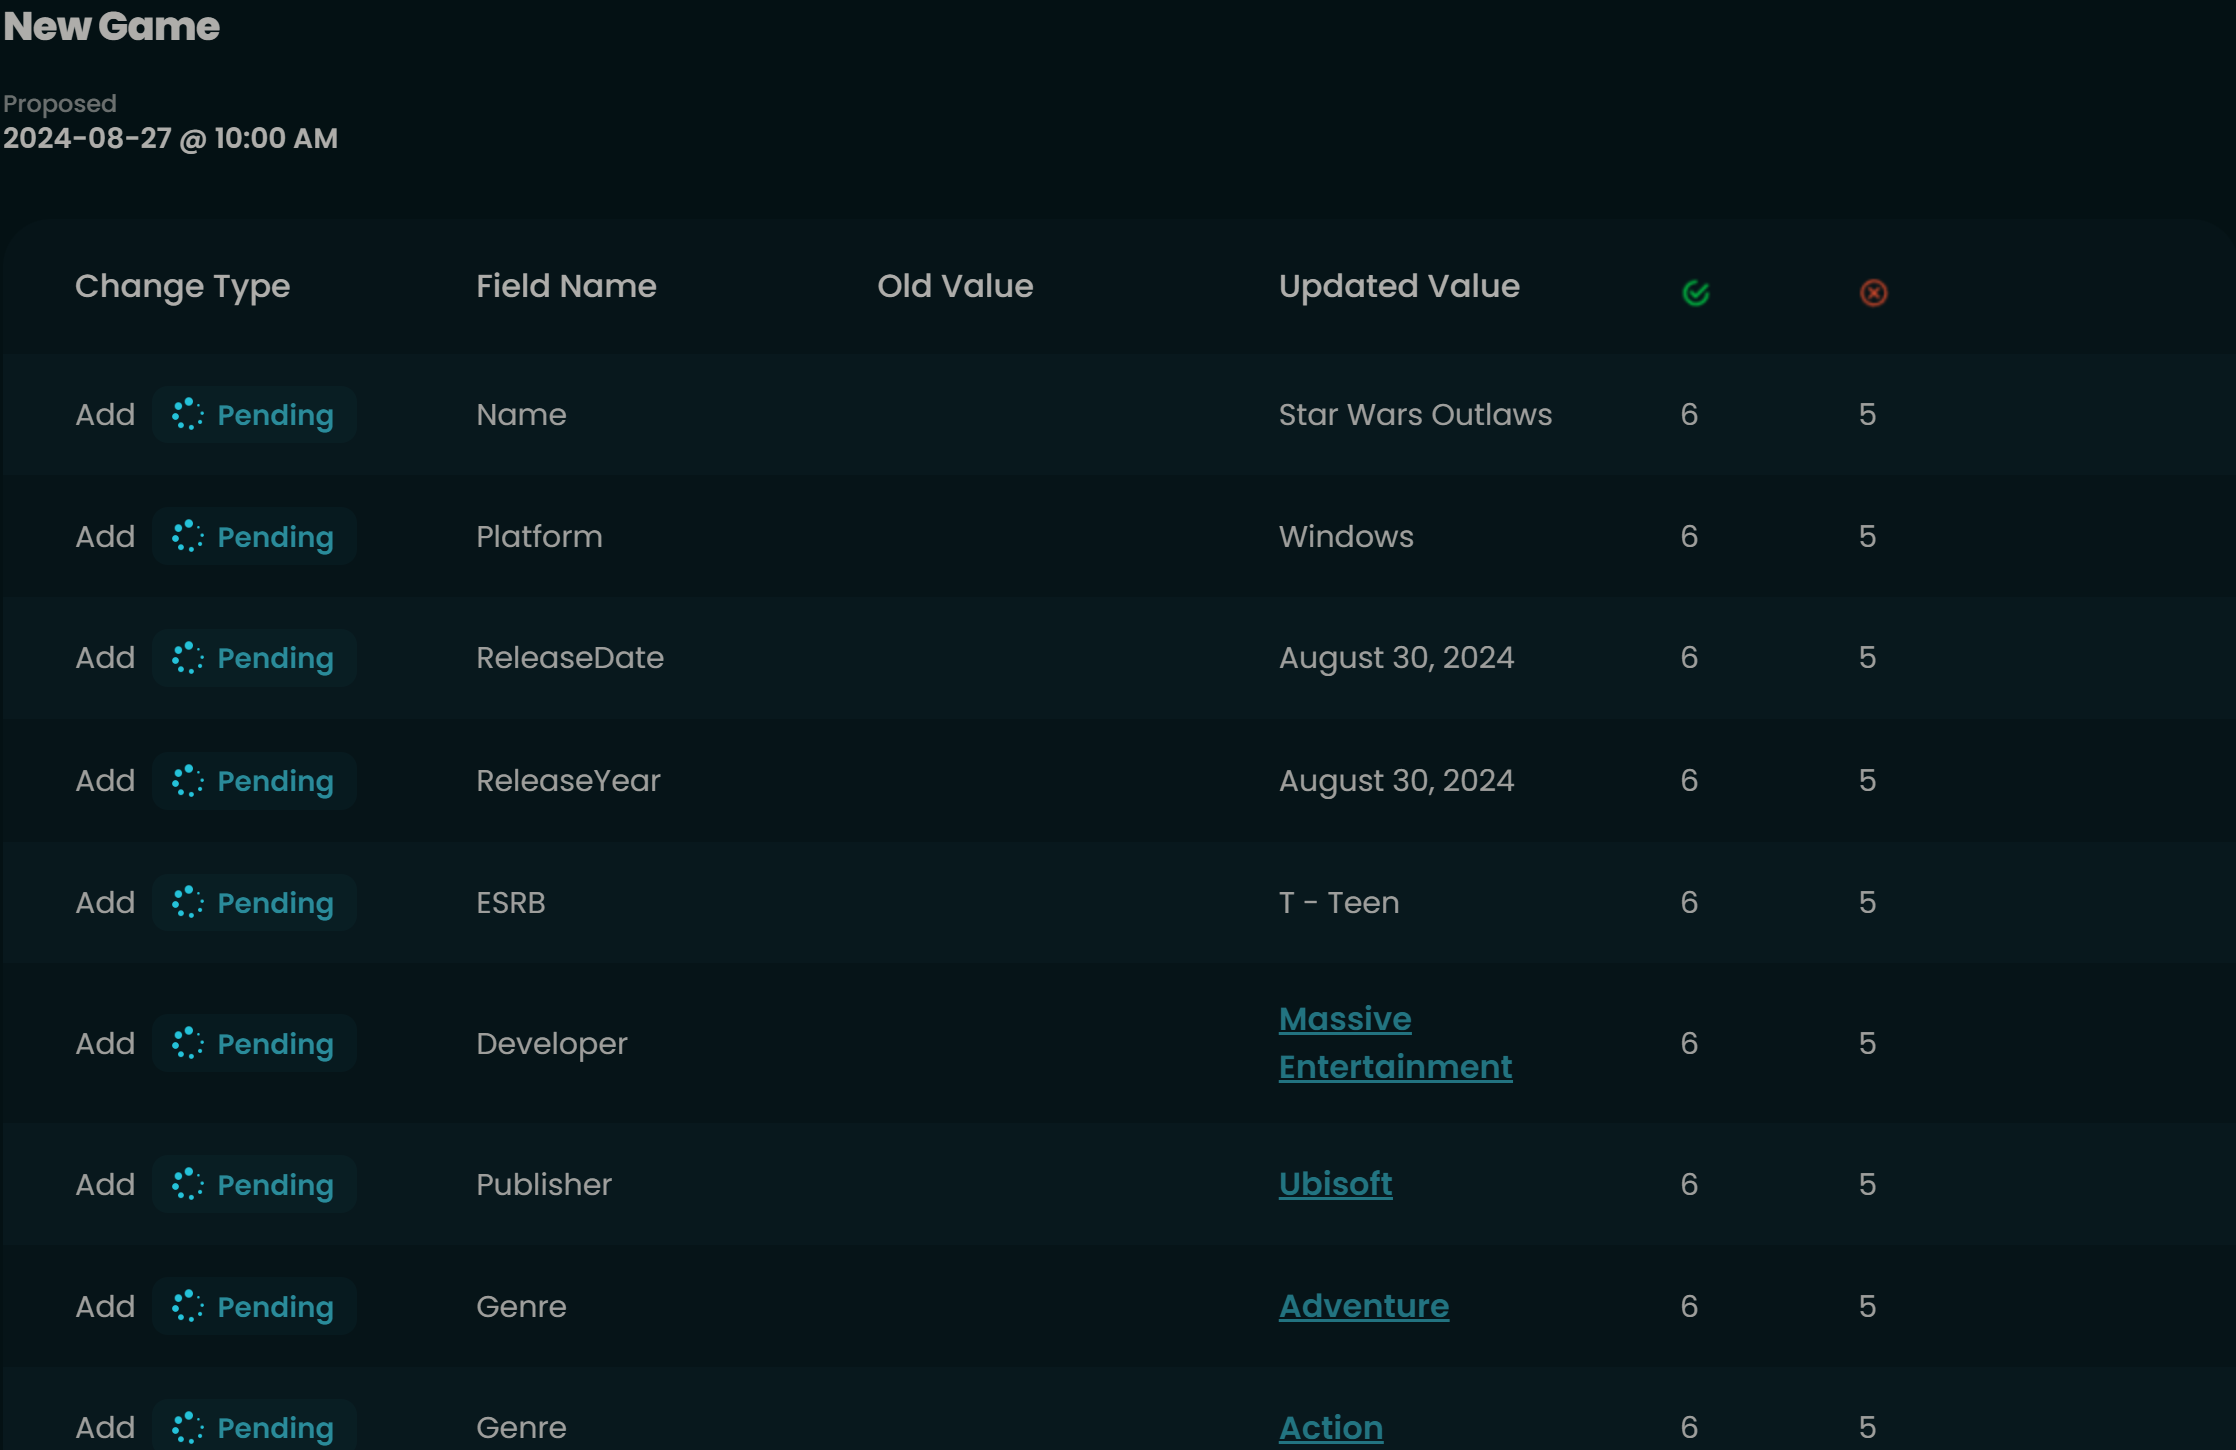Click approval count 6 in ESRB row
Viewport: 2236px width, 1450px height.
pyautogui.click(x=1689, y=902)
